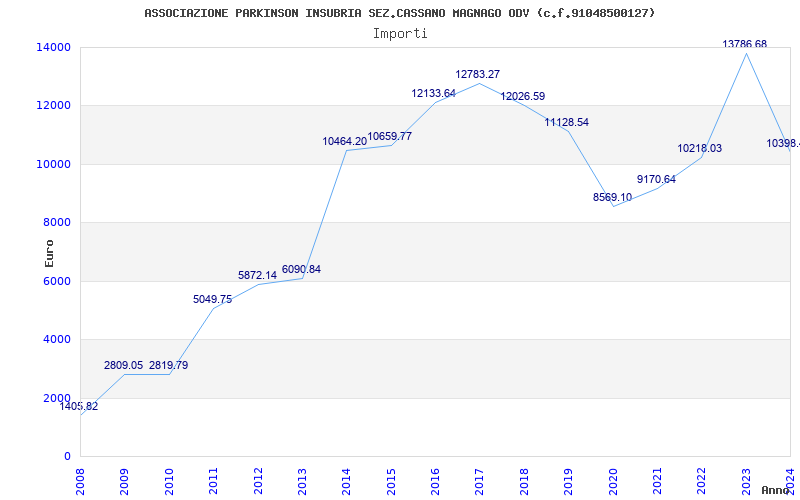Click the data label 12026.59
The width and height of the screenshot is (800, 500).
[522, 96]
